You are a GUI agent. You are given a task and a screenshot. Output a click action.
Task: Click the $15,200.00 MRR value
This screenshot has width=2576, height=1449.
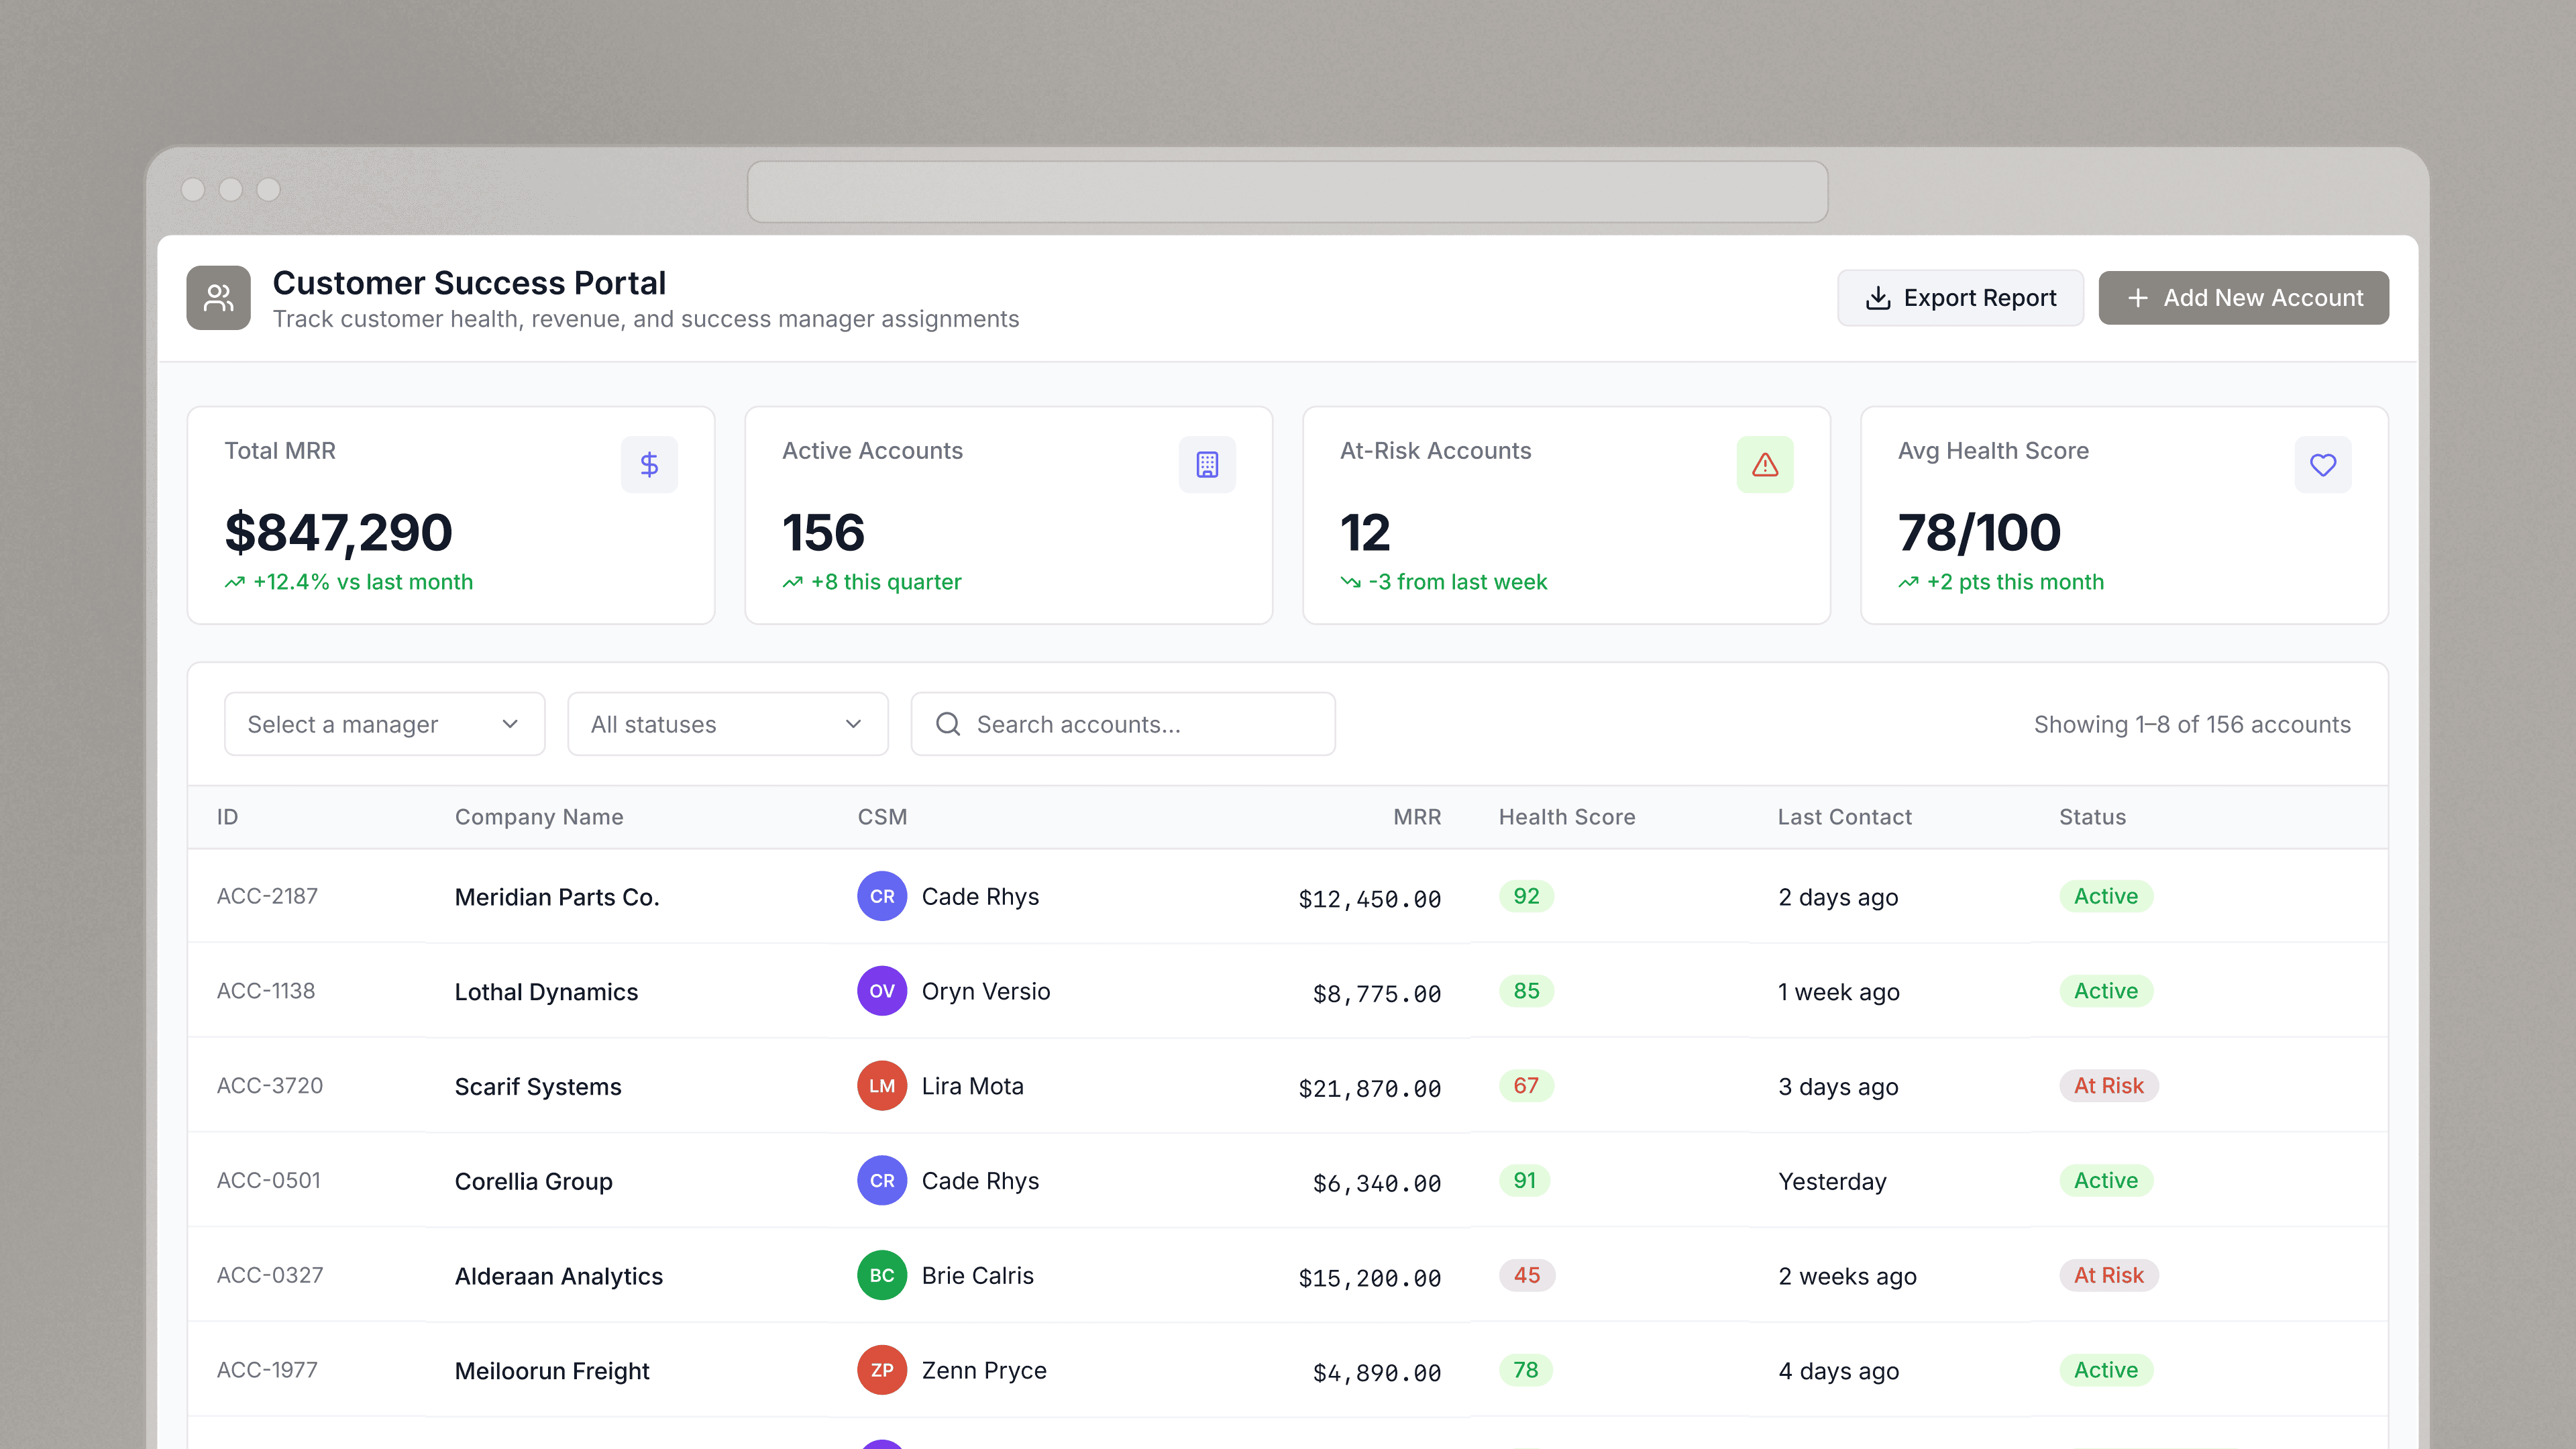(1369, 1278)
